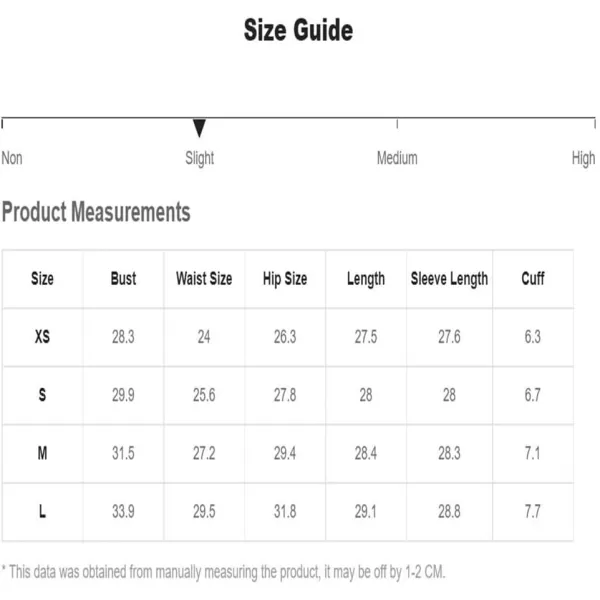The height and width of the screenshot is (600, 600).
Task: Click the Sleeve Length column header
Action: tap(449, 279)
